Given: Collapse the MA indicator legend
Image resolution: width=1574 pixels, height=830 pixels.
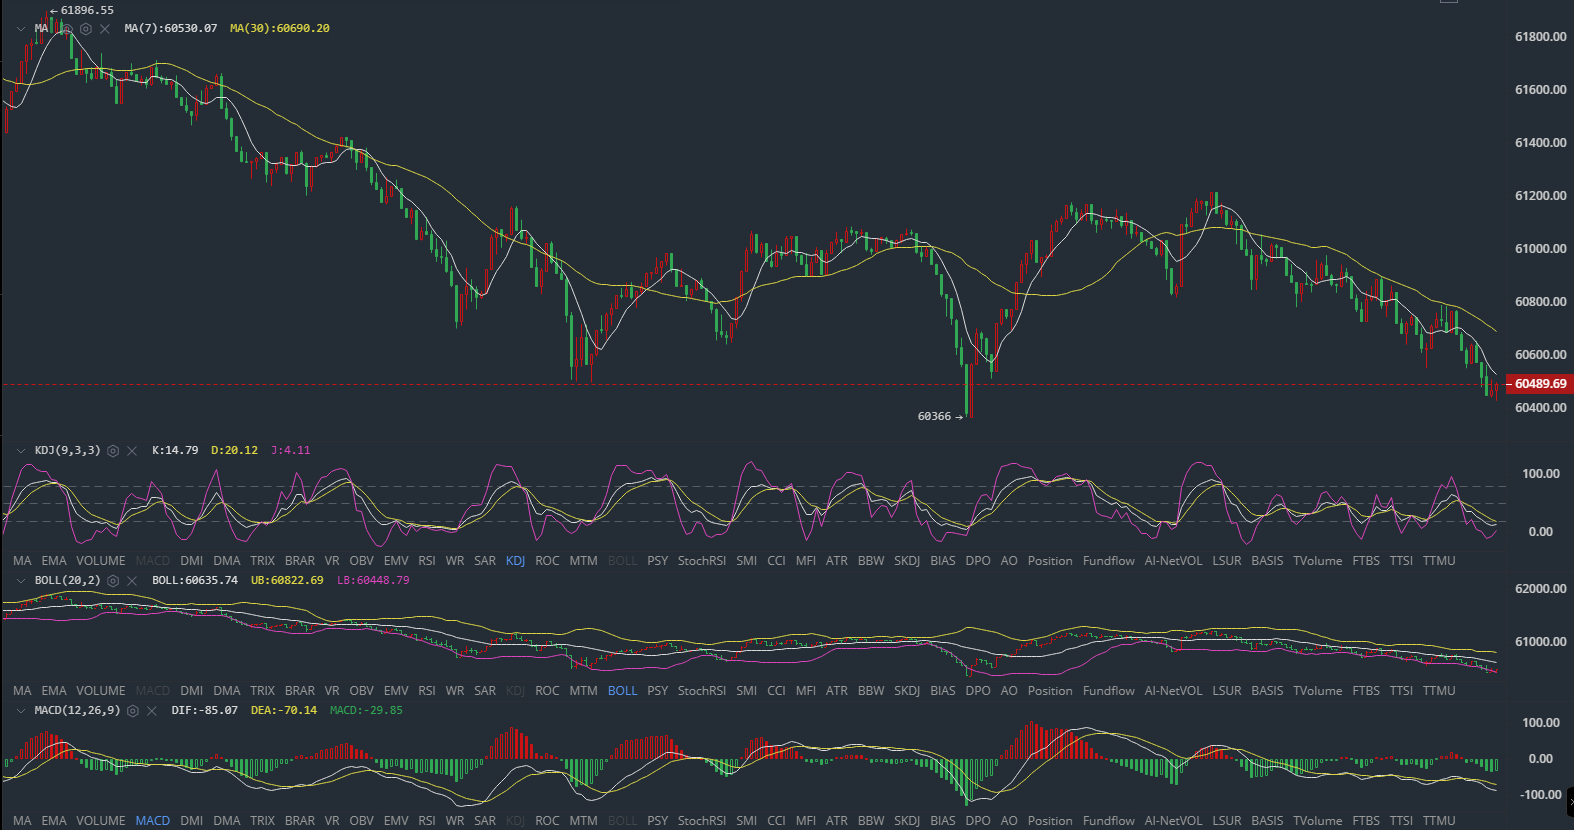Looking at the screenshot, I should pos(20,29).
